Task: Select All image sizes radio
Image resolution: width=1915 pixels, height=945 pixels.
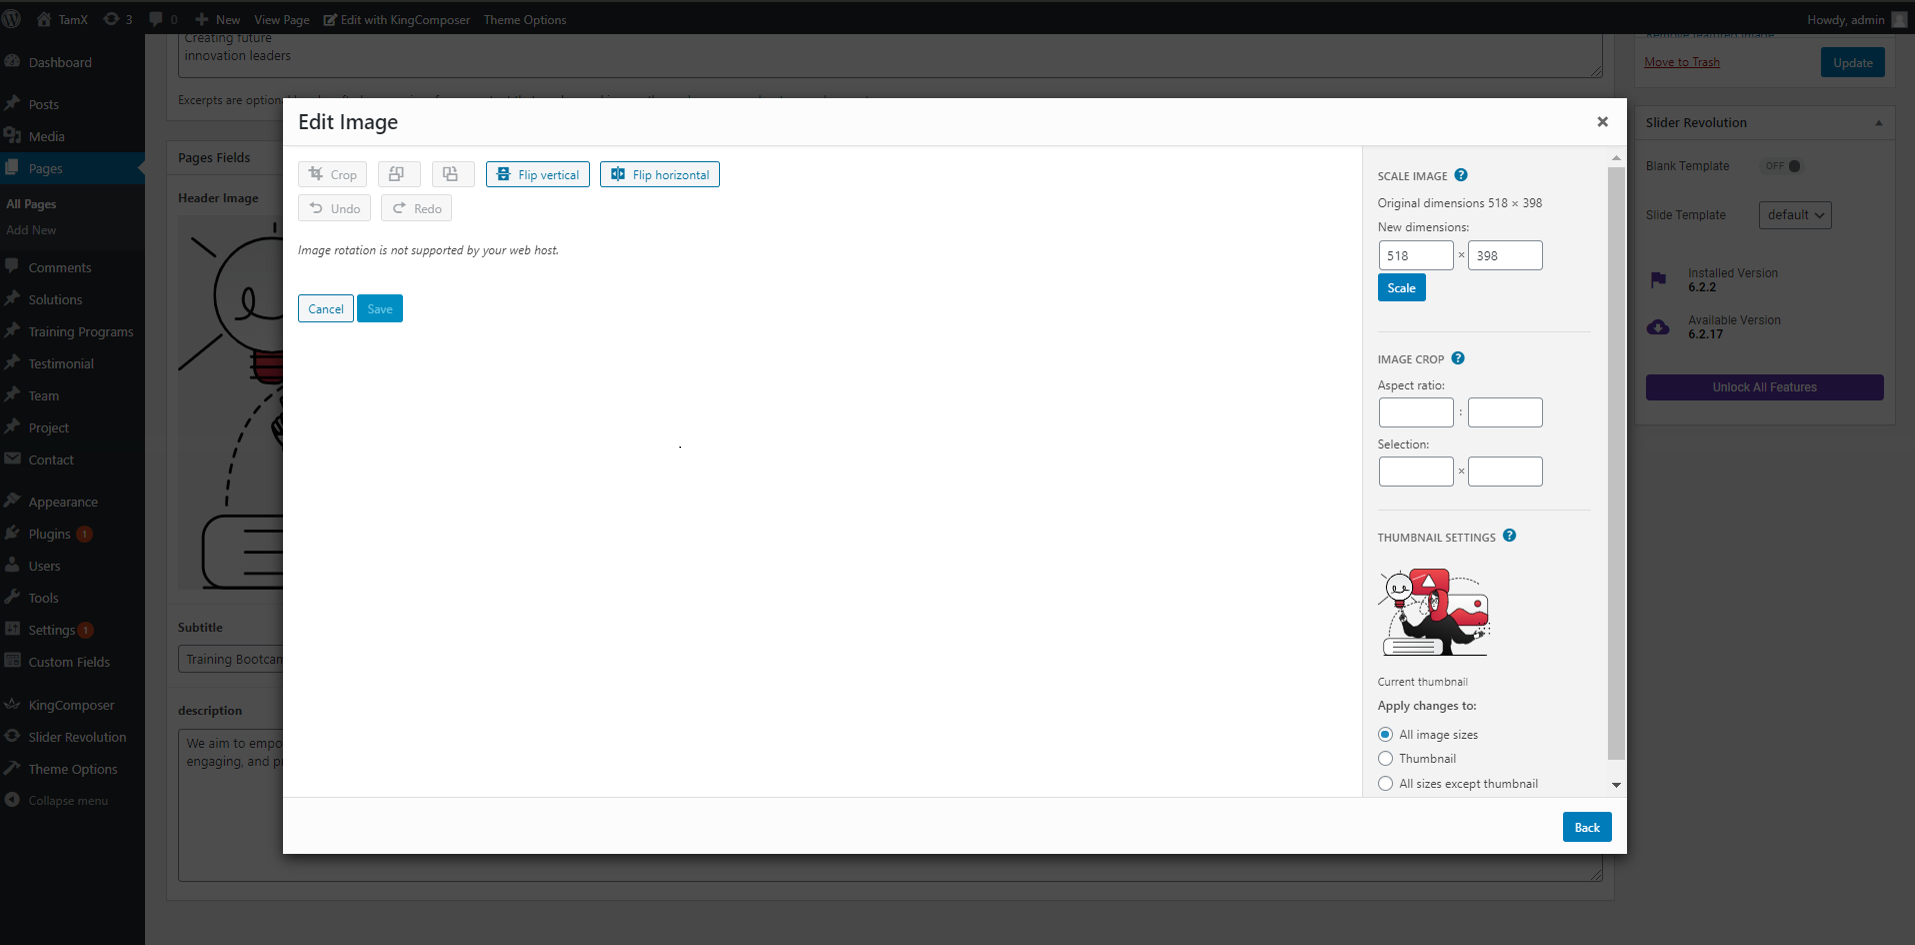Action: pyautogui.click(x=1385, y=734)
